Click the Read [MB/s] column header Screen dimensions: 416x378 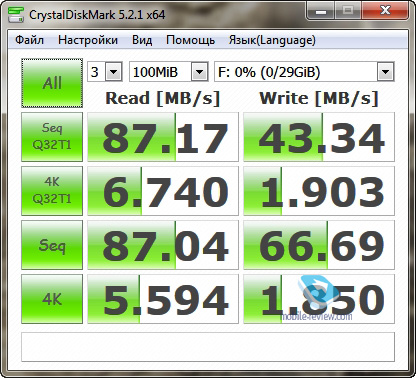pyautogui.click(x=163, y=98)
